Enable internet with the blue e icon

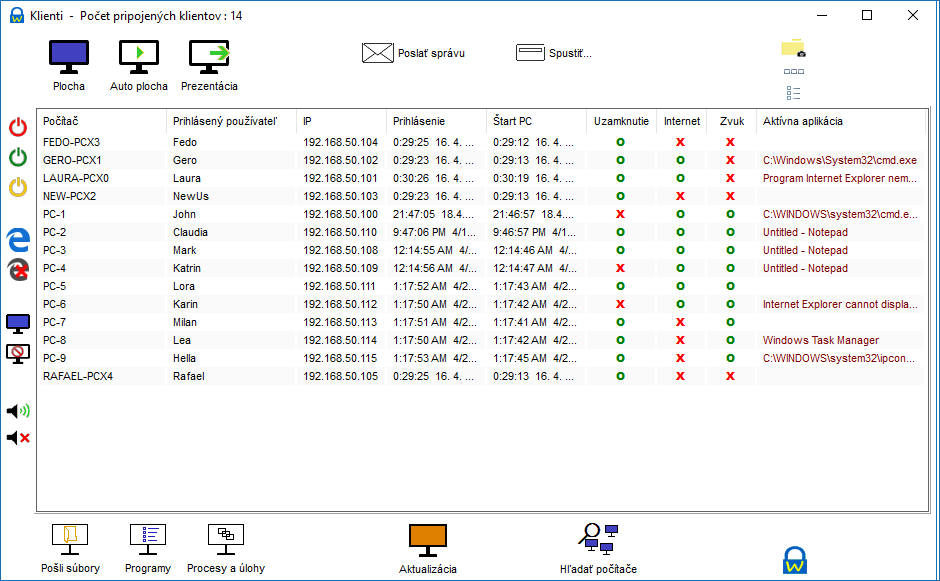18,240
